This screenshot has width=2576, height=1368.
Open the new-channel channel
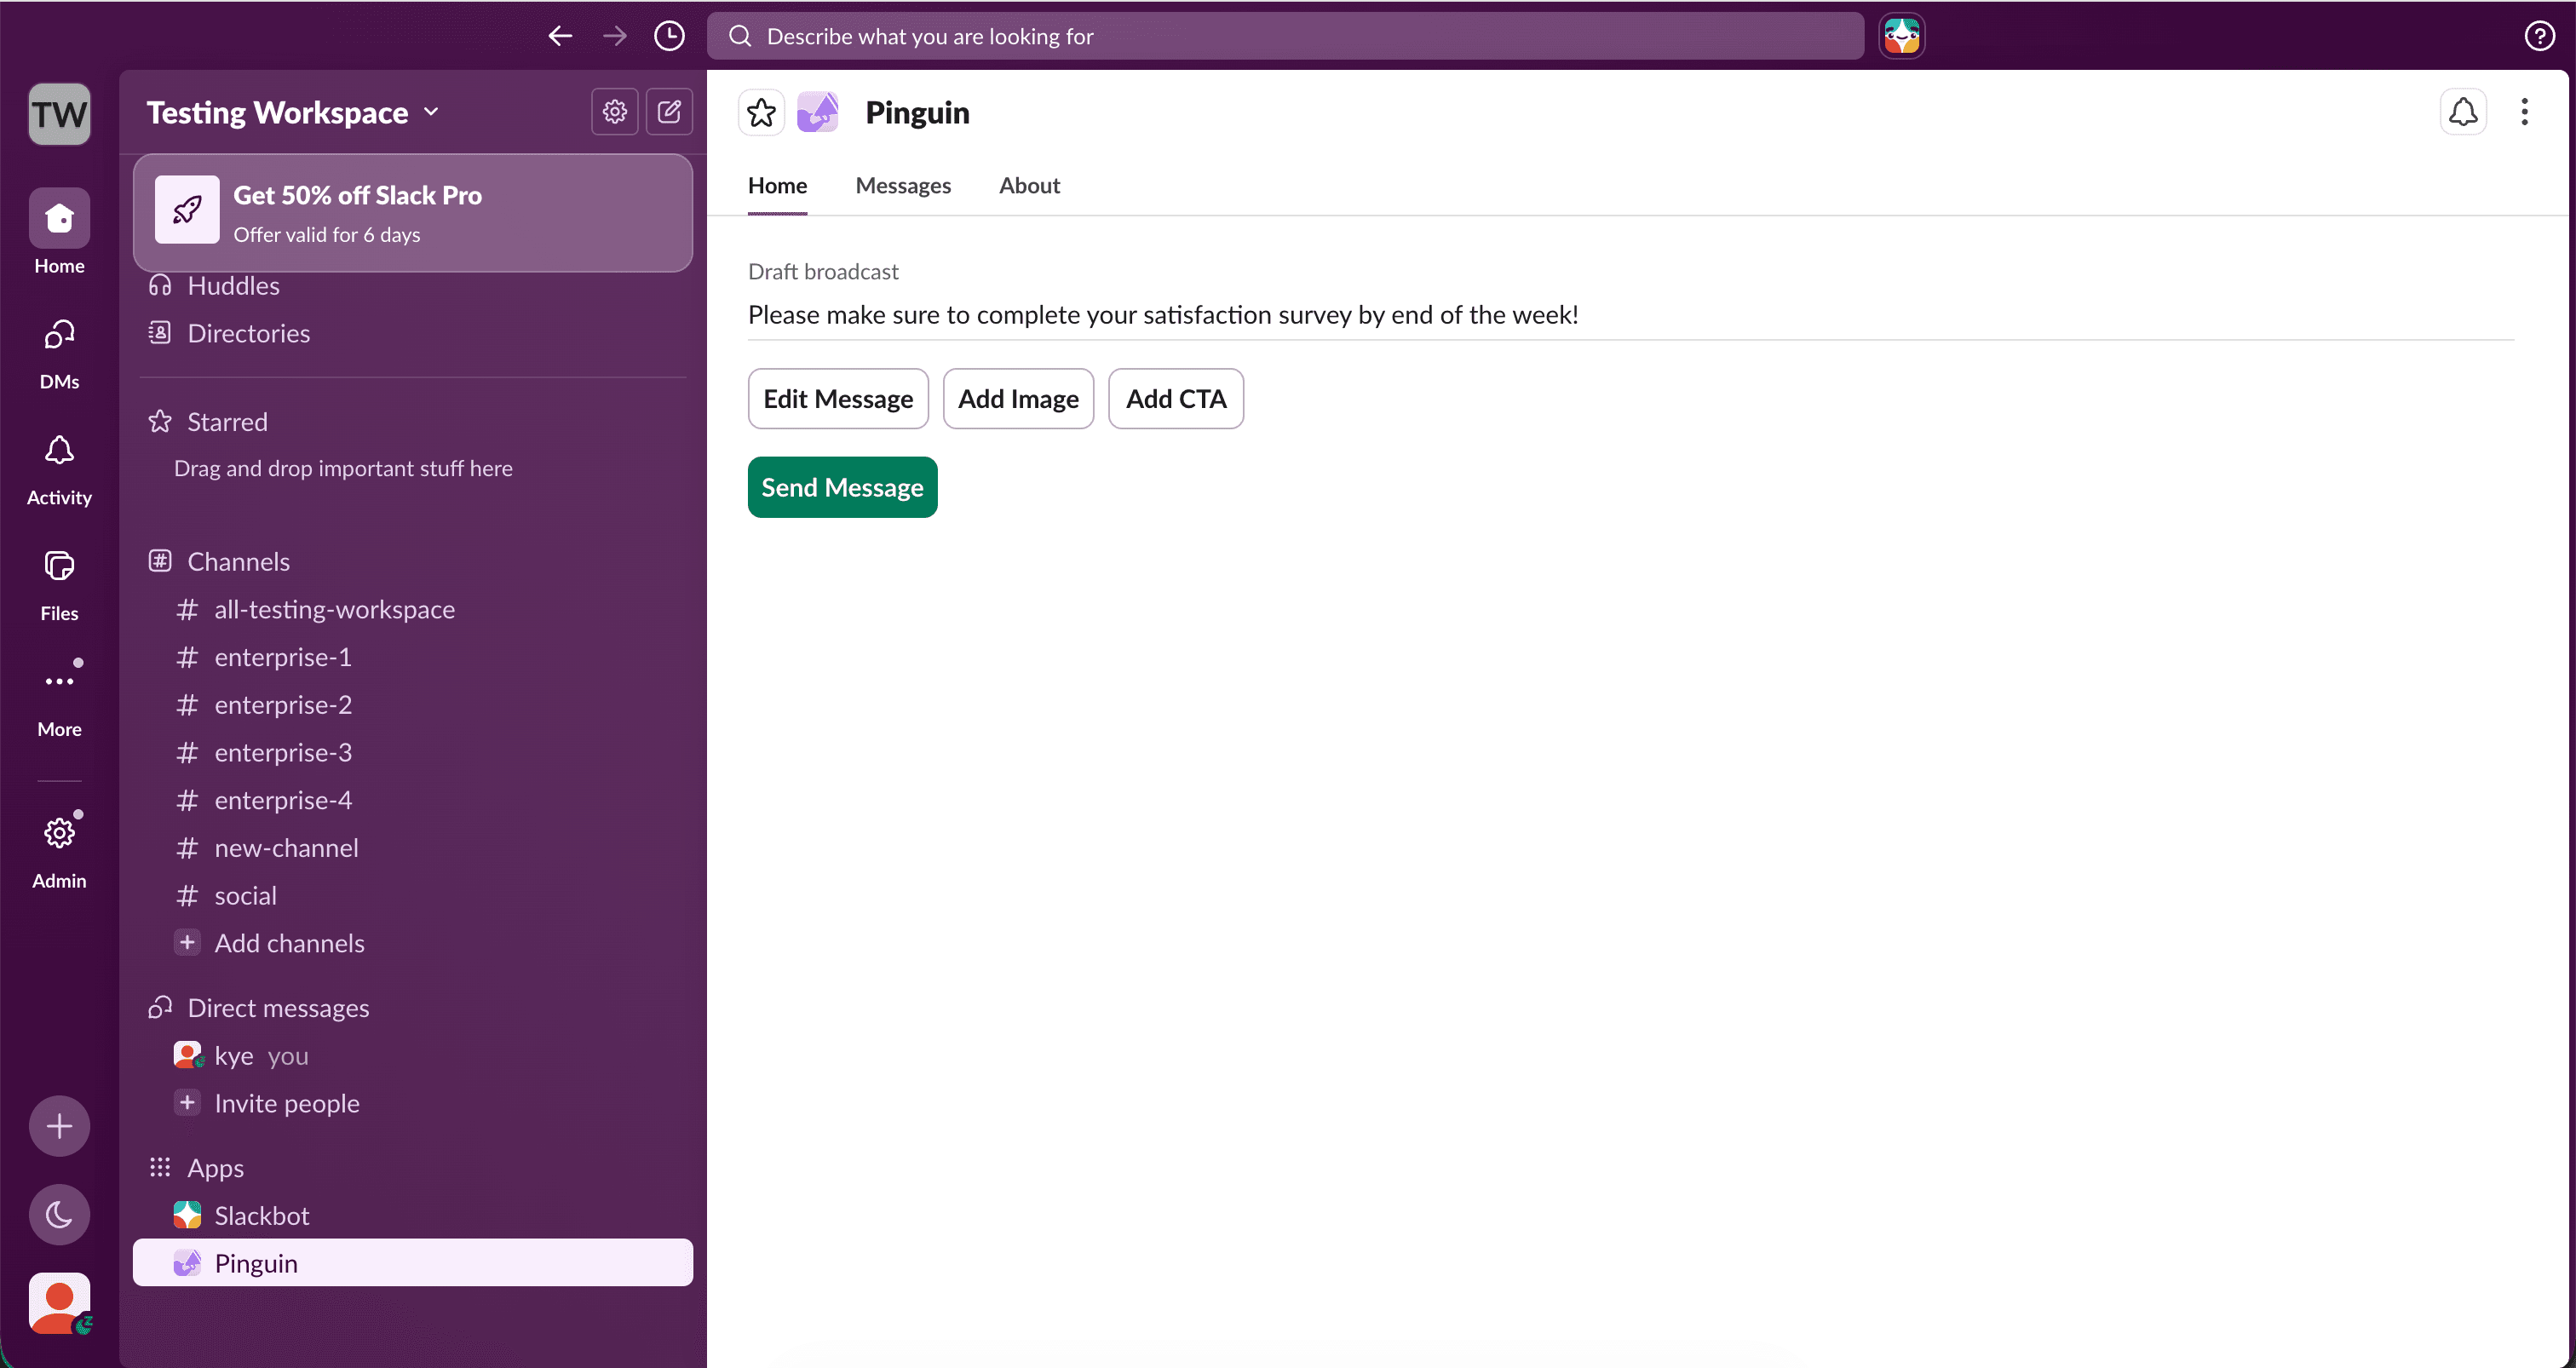pos(413,848)
